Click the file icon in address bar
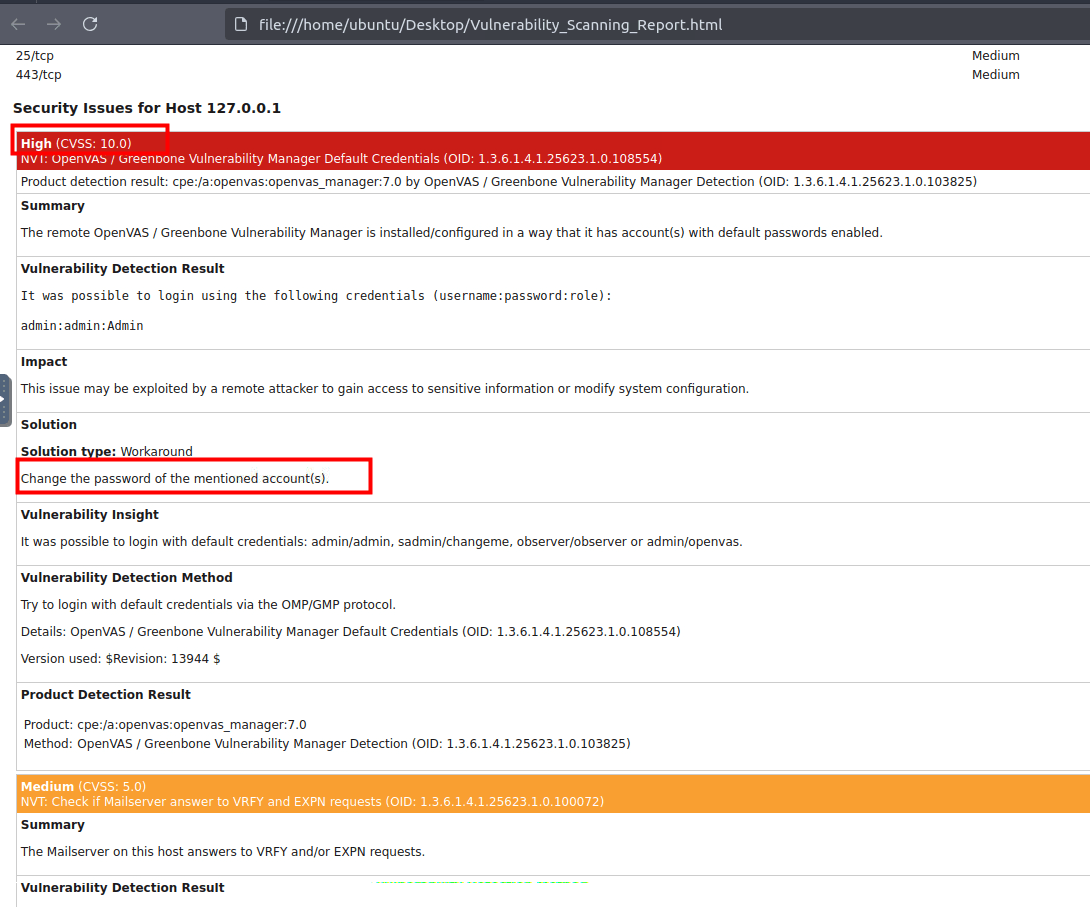This screenshot has width=1090, height=907. (239, 24)
